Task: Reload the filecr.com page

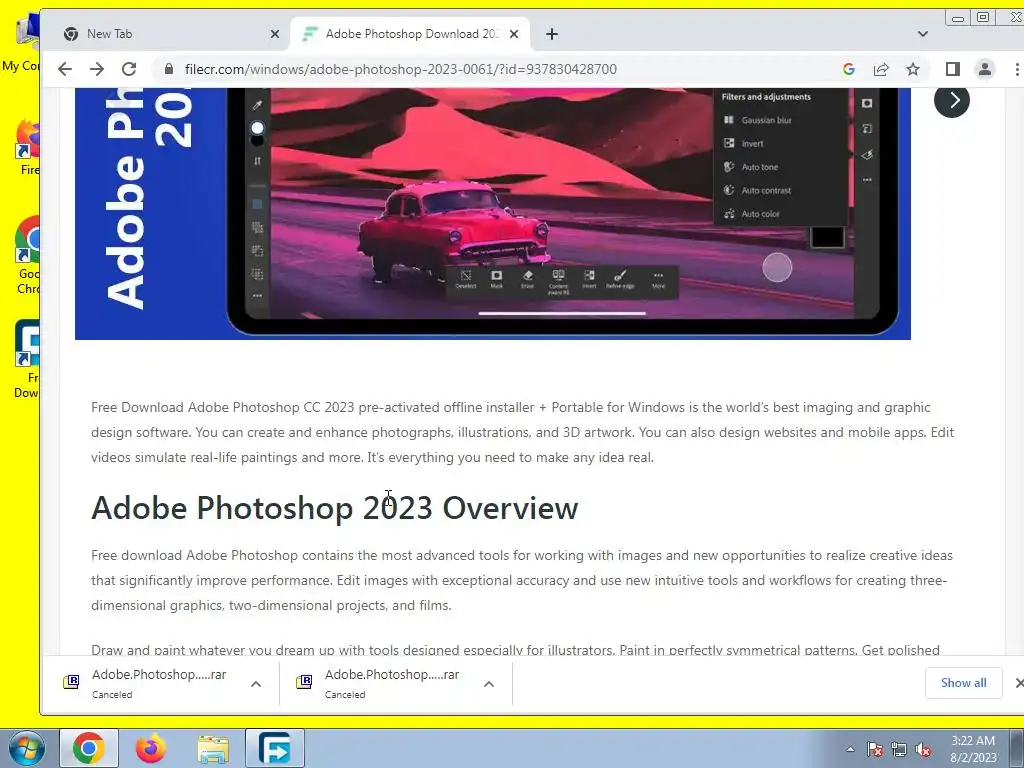Action: pyautogui.click(x=129, y=69)
